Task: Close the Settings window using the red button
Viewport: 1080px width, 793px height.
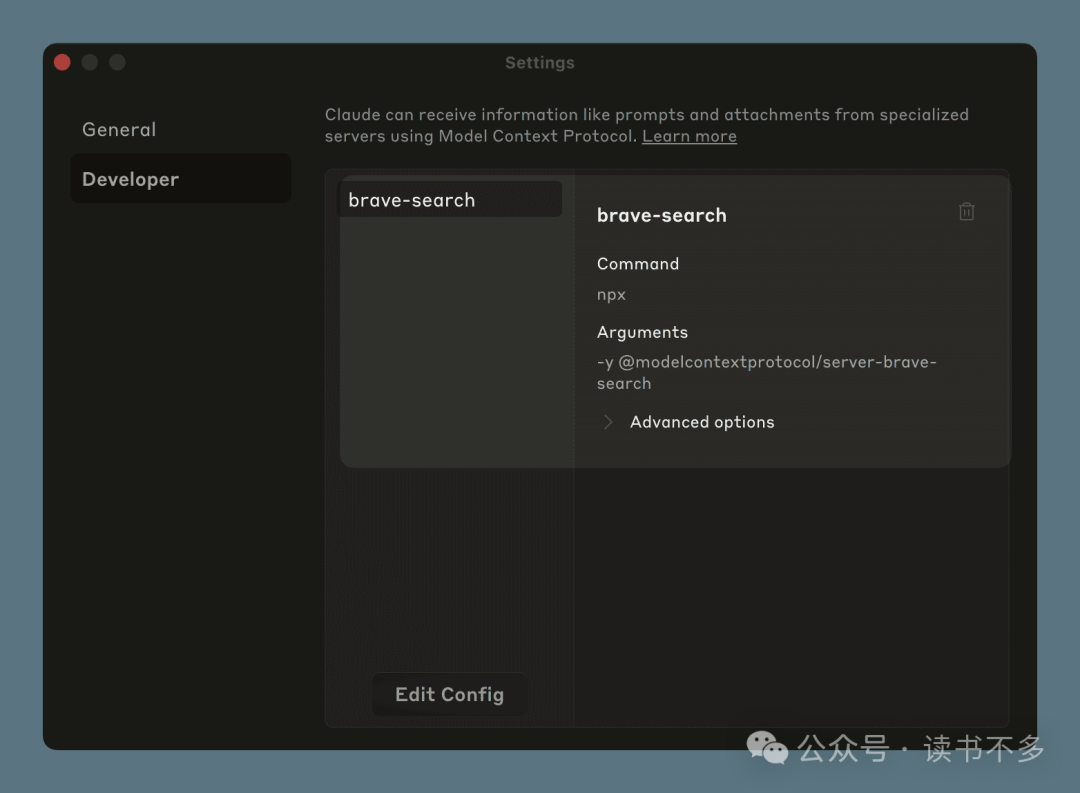Action: tap(62, 63)
